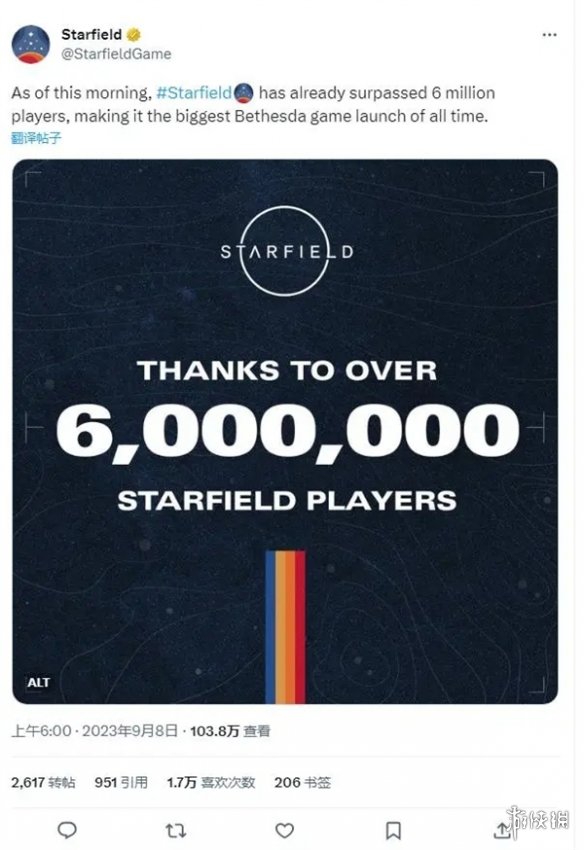584x850 pixels.
Task: Repost using the retweet arrows icon
Action: [x=176, y=830]
